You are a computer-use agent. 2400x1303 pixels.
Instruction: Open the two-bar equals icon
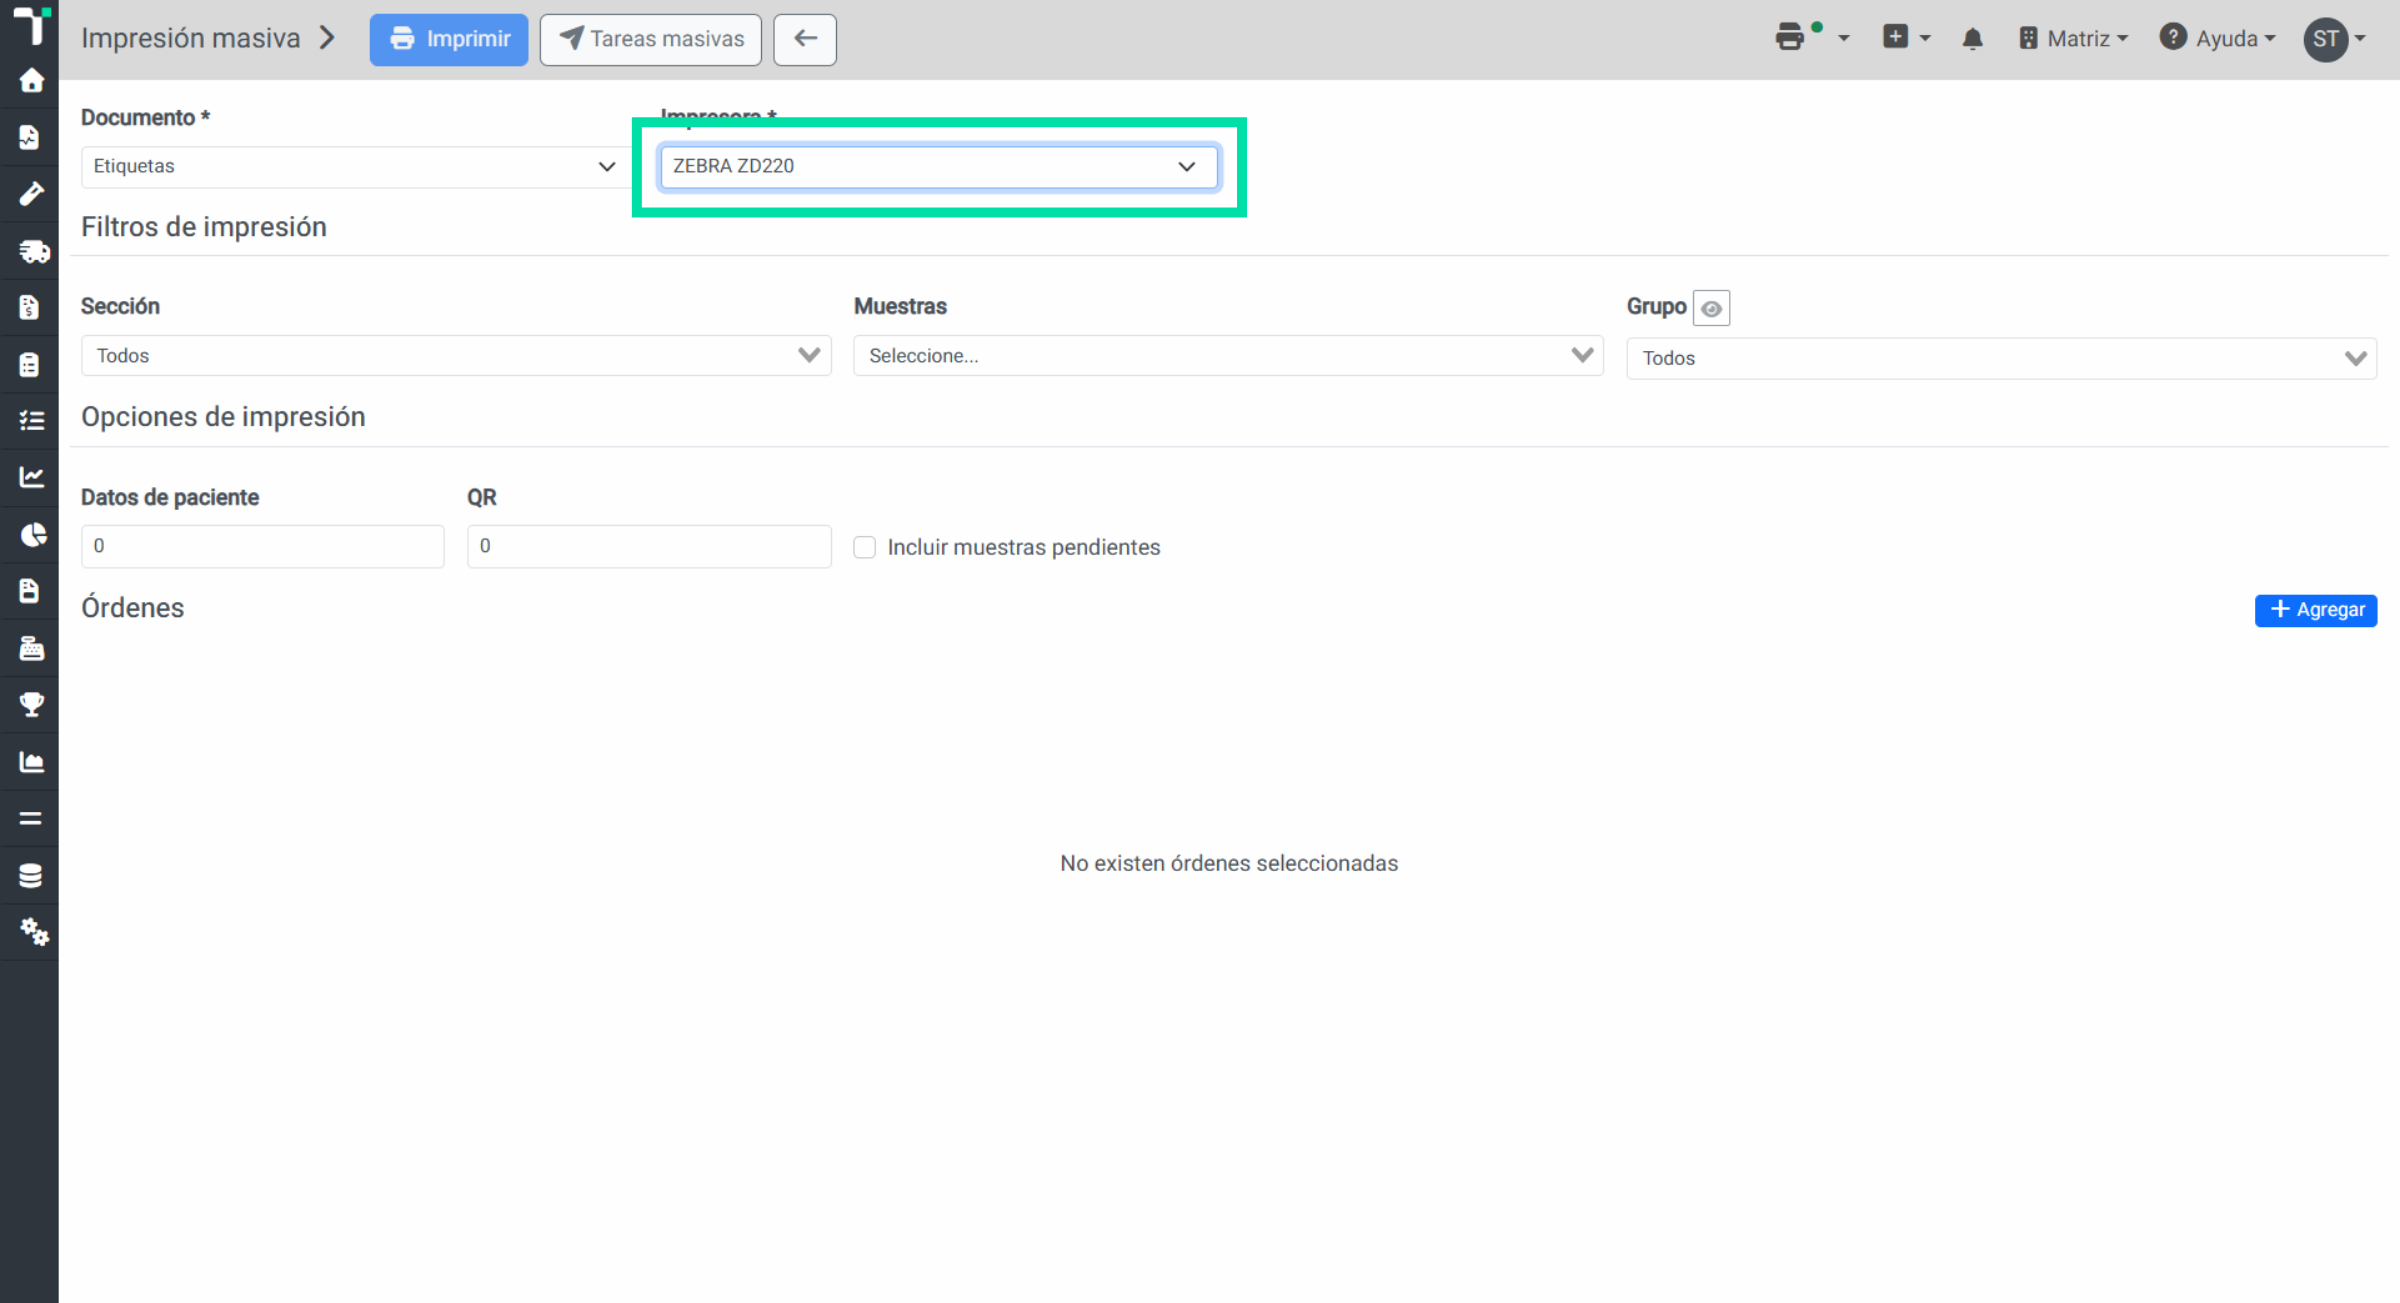point(30,818)
